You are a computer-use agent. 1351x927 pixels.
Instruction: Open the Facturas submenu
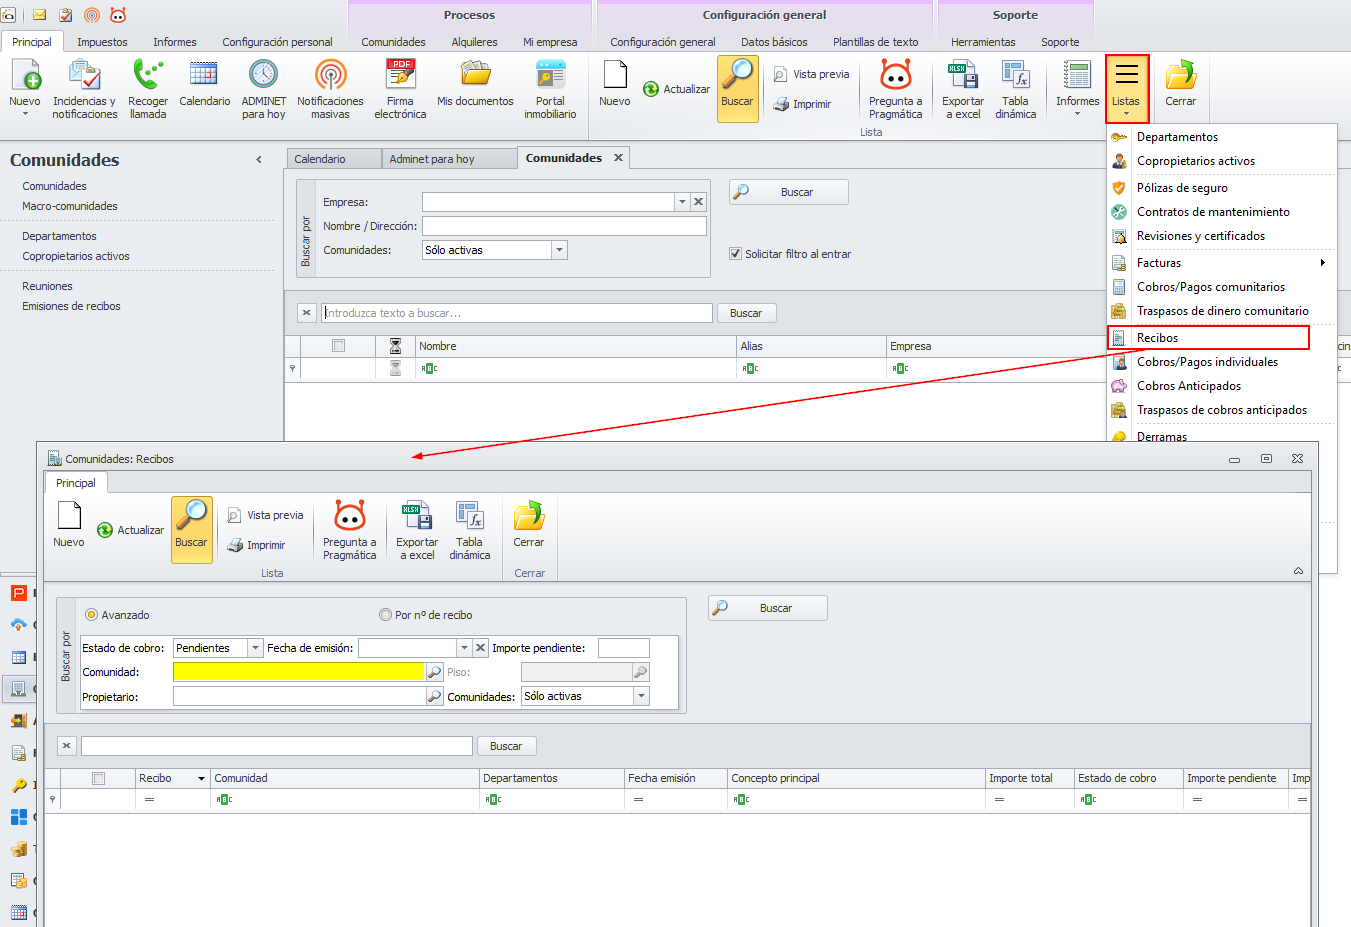tap(1221, 263)
